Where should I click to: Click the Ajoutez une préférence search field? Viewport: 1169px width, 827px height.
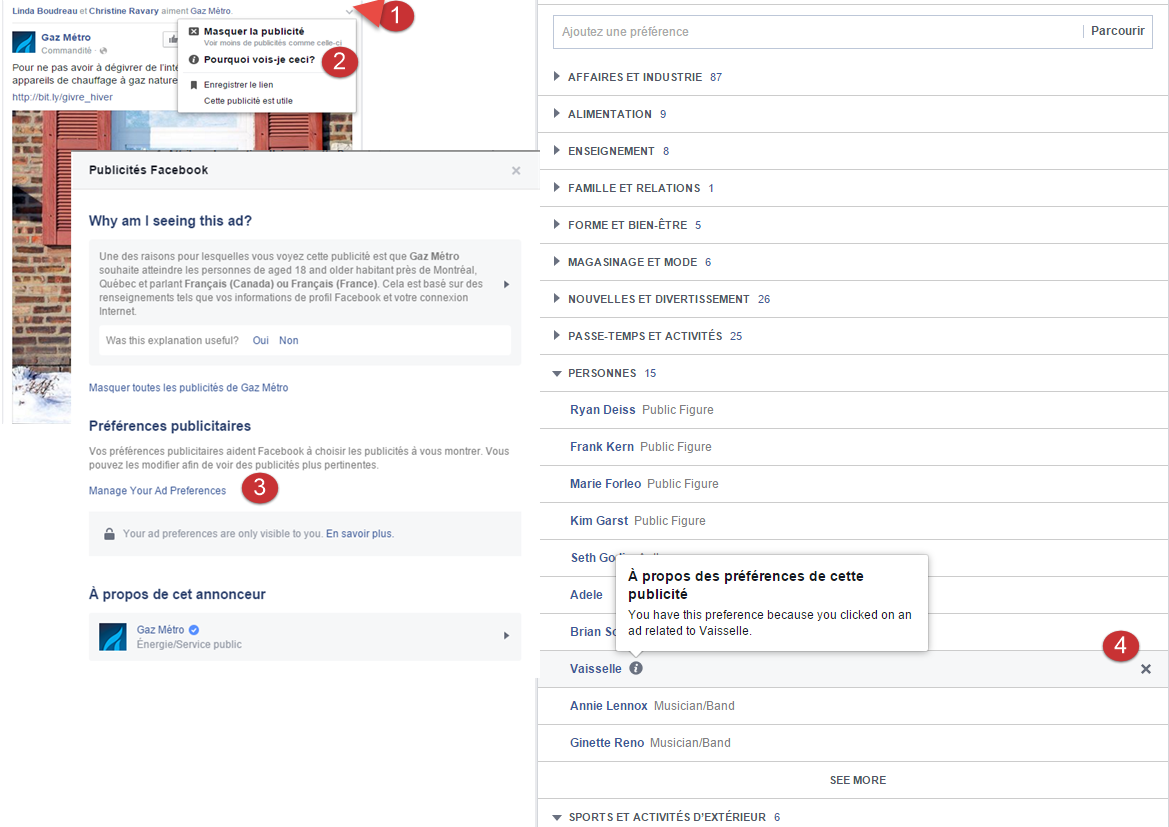[x=815, y=32]
